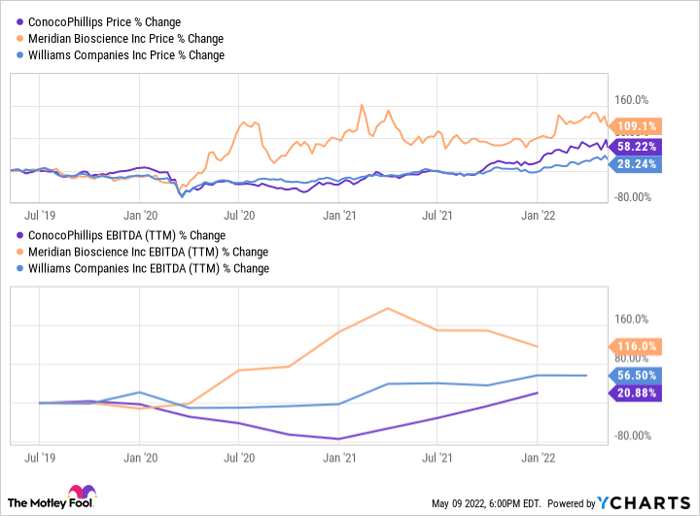Select the 56.50% blue EBITDA value tag

[x=636, y=375]
